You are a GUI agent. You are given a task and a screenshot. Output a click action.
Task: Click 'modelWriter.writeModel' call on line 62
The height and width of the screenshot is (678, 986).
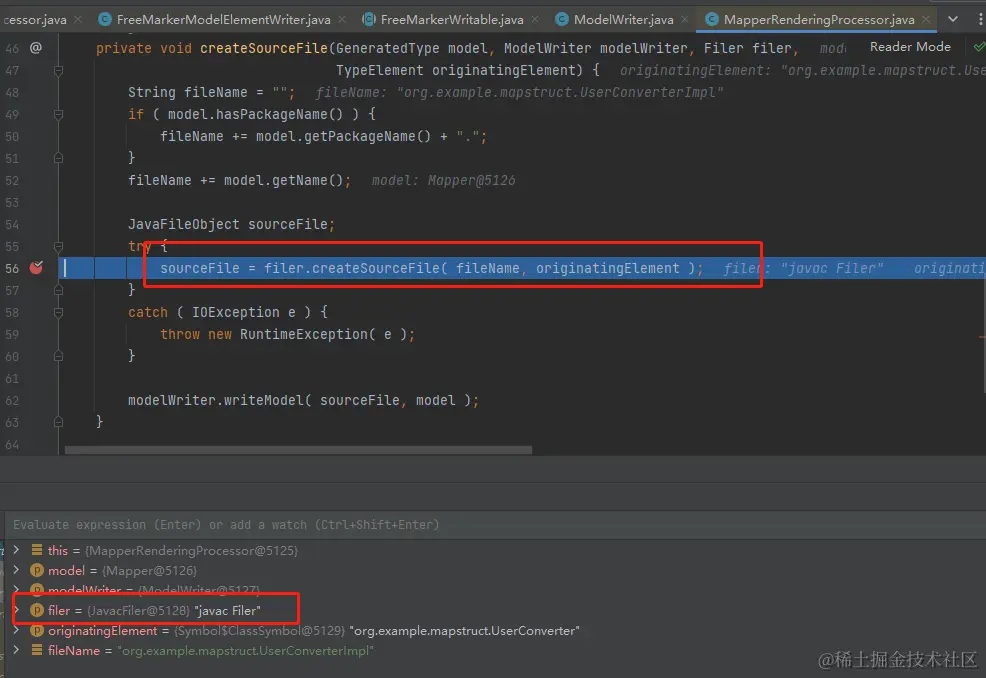(x=216, y=400)
